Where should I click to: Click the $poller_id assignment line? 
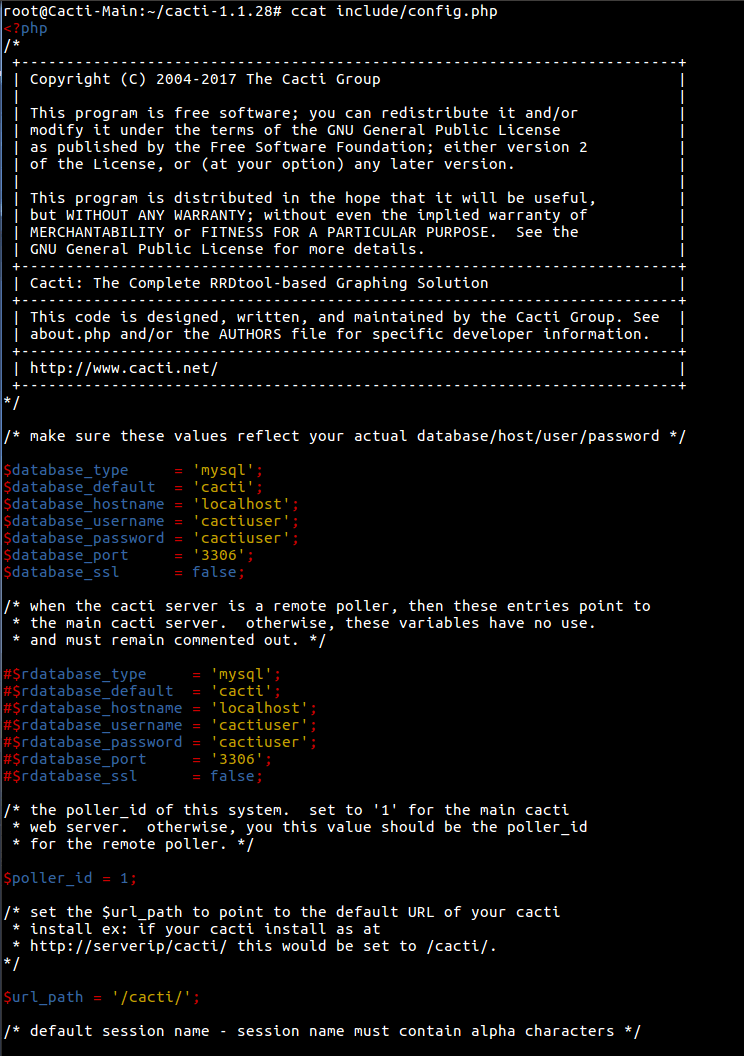[71, 878]
